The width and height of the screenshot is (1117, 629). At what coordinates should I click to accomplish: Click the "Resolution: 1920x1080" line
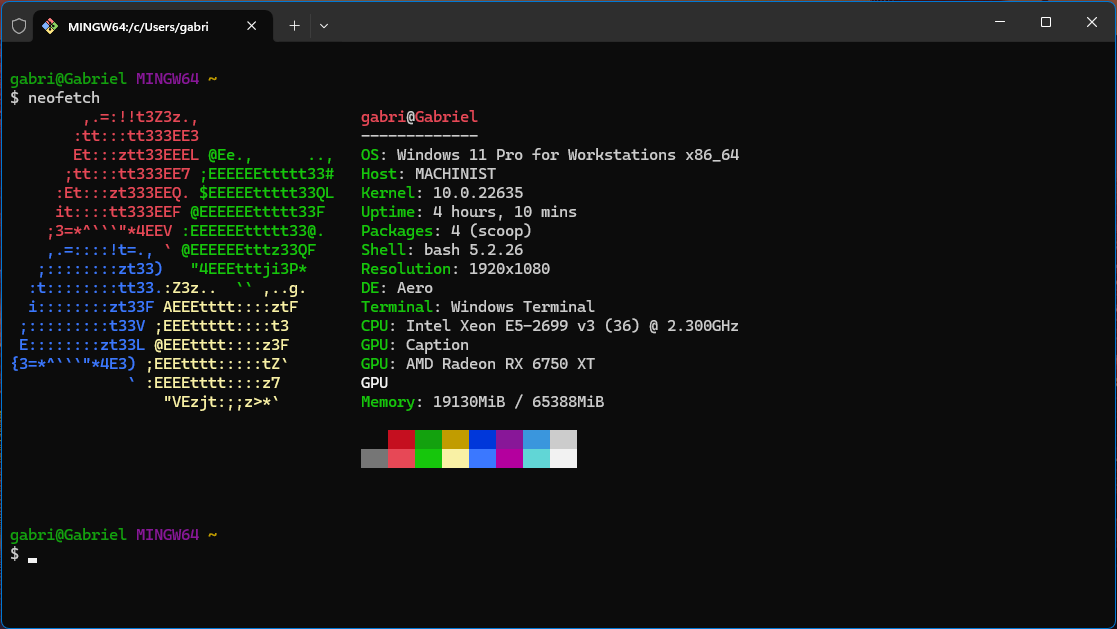click(x=455, y=269)
